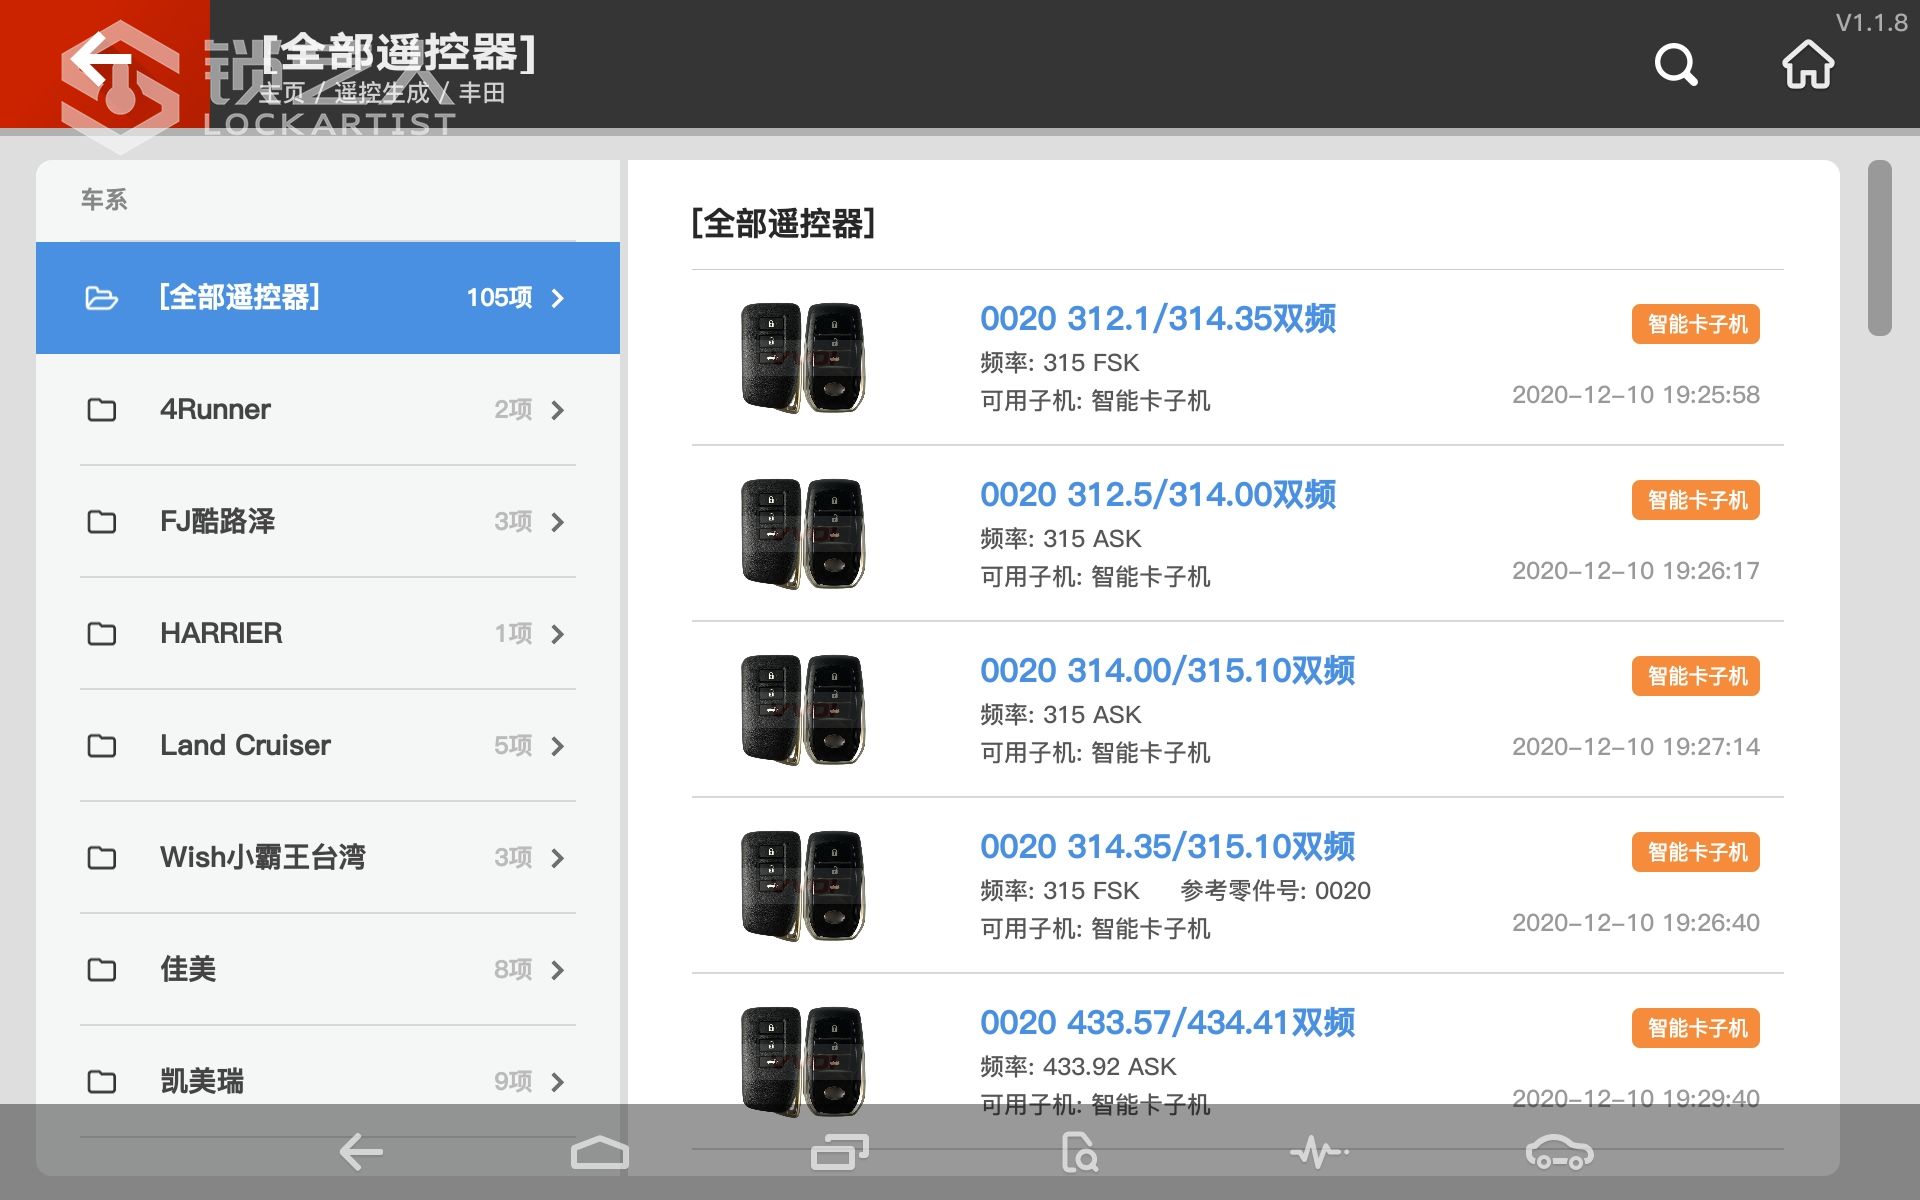The image size is (1920, 1200).
Task: Click key fob thumbnail of 314.00/315.10 entry
Action: pos(803,710)
